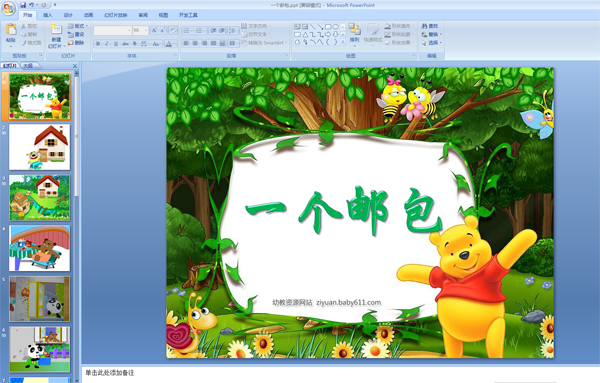The height and width of the screenshot is (383, 600).
Task: Click the Save icon in quick access toolbar
Action: tap(23, 5)
